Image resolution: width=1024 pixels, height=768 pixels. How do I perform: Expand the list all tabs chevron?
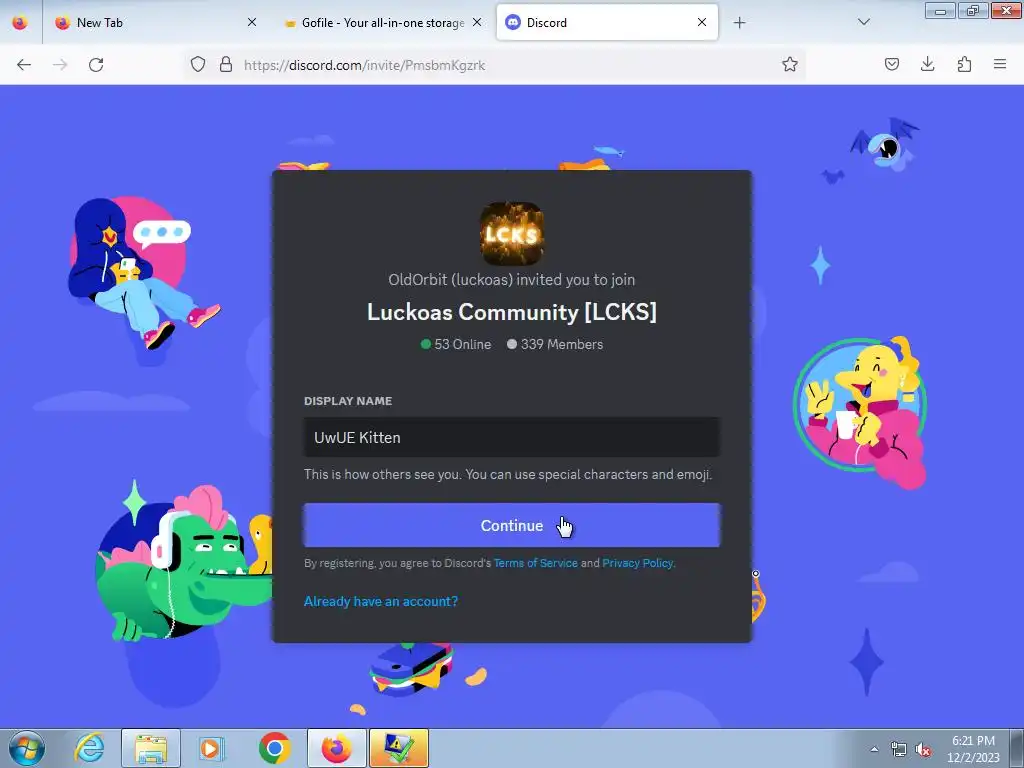863,22
